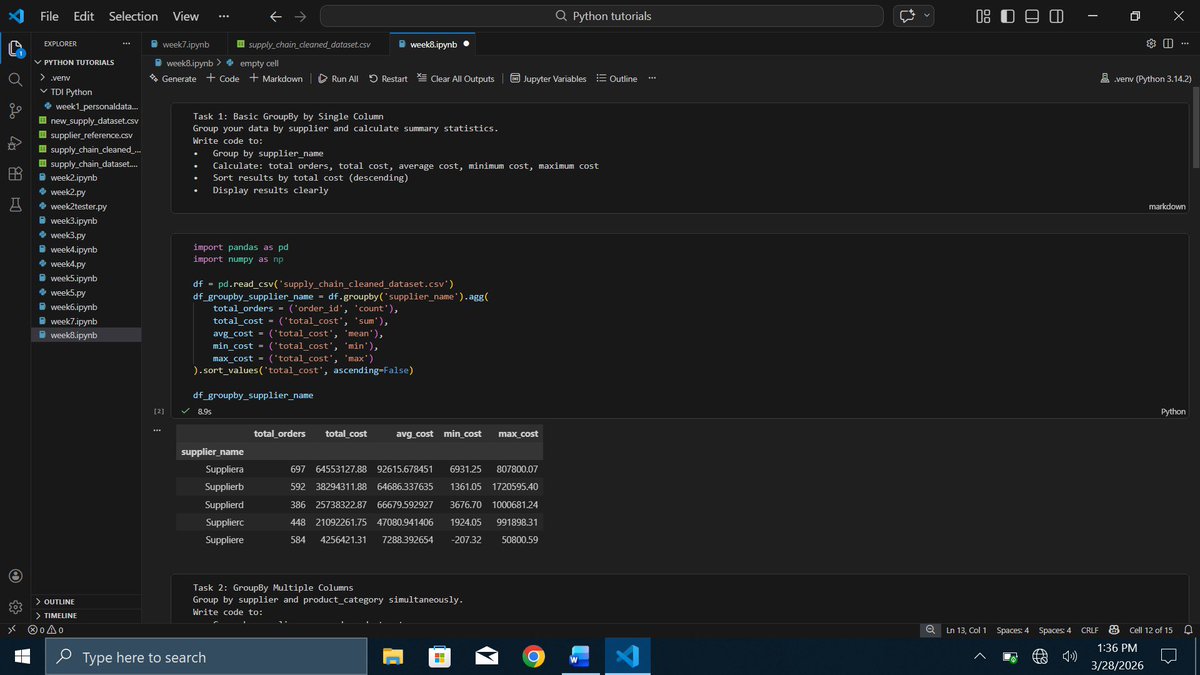Open the Extensions view
This screenshot has height=675, width=1200.
pyautogui.click(x=15, y=173)
